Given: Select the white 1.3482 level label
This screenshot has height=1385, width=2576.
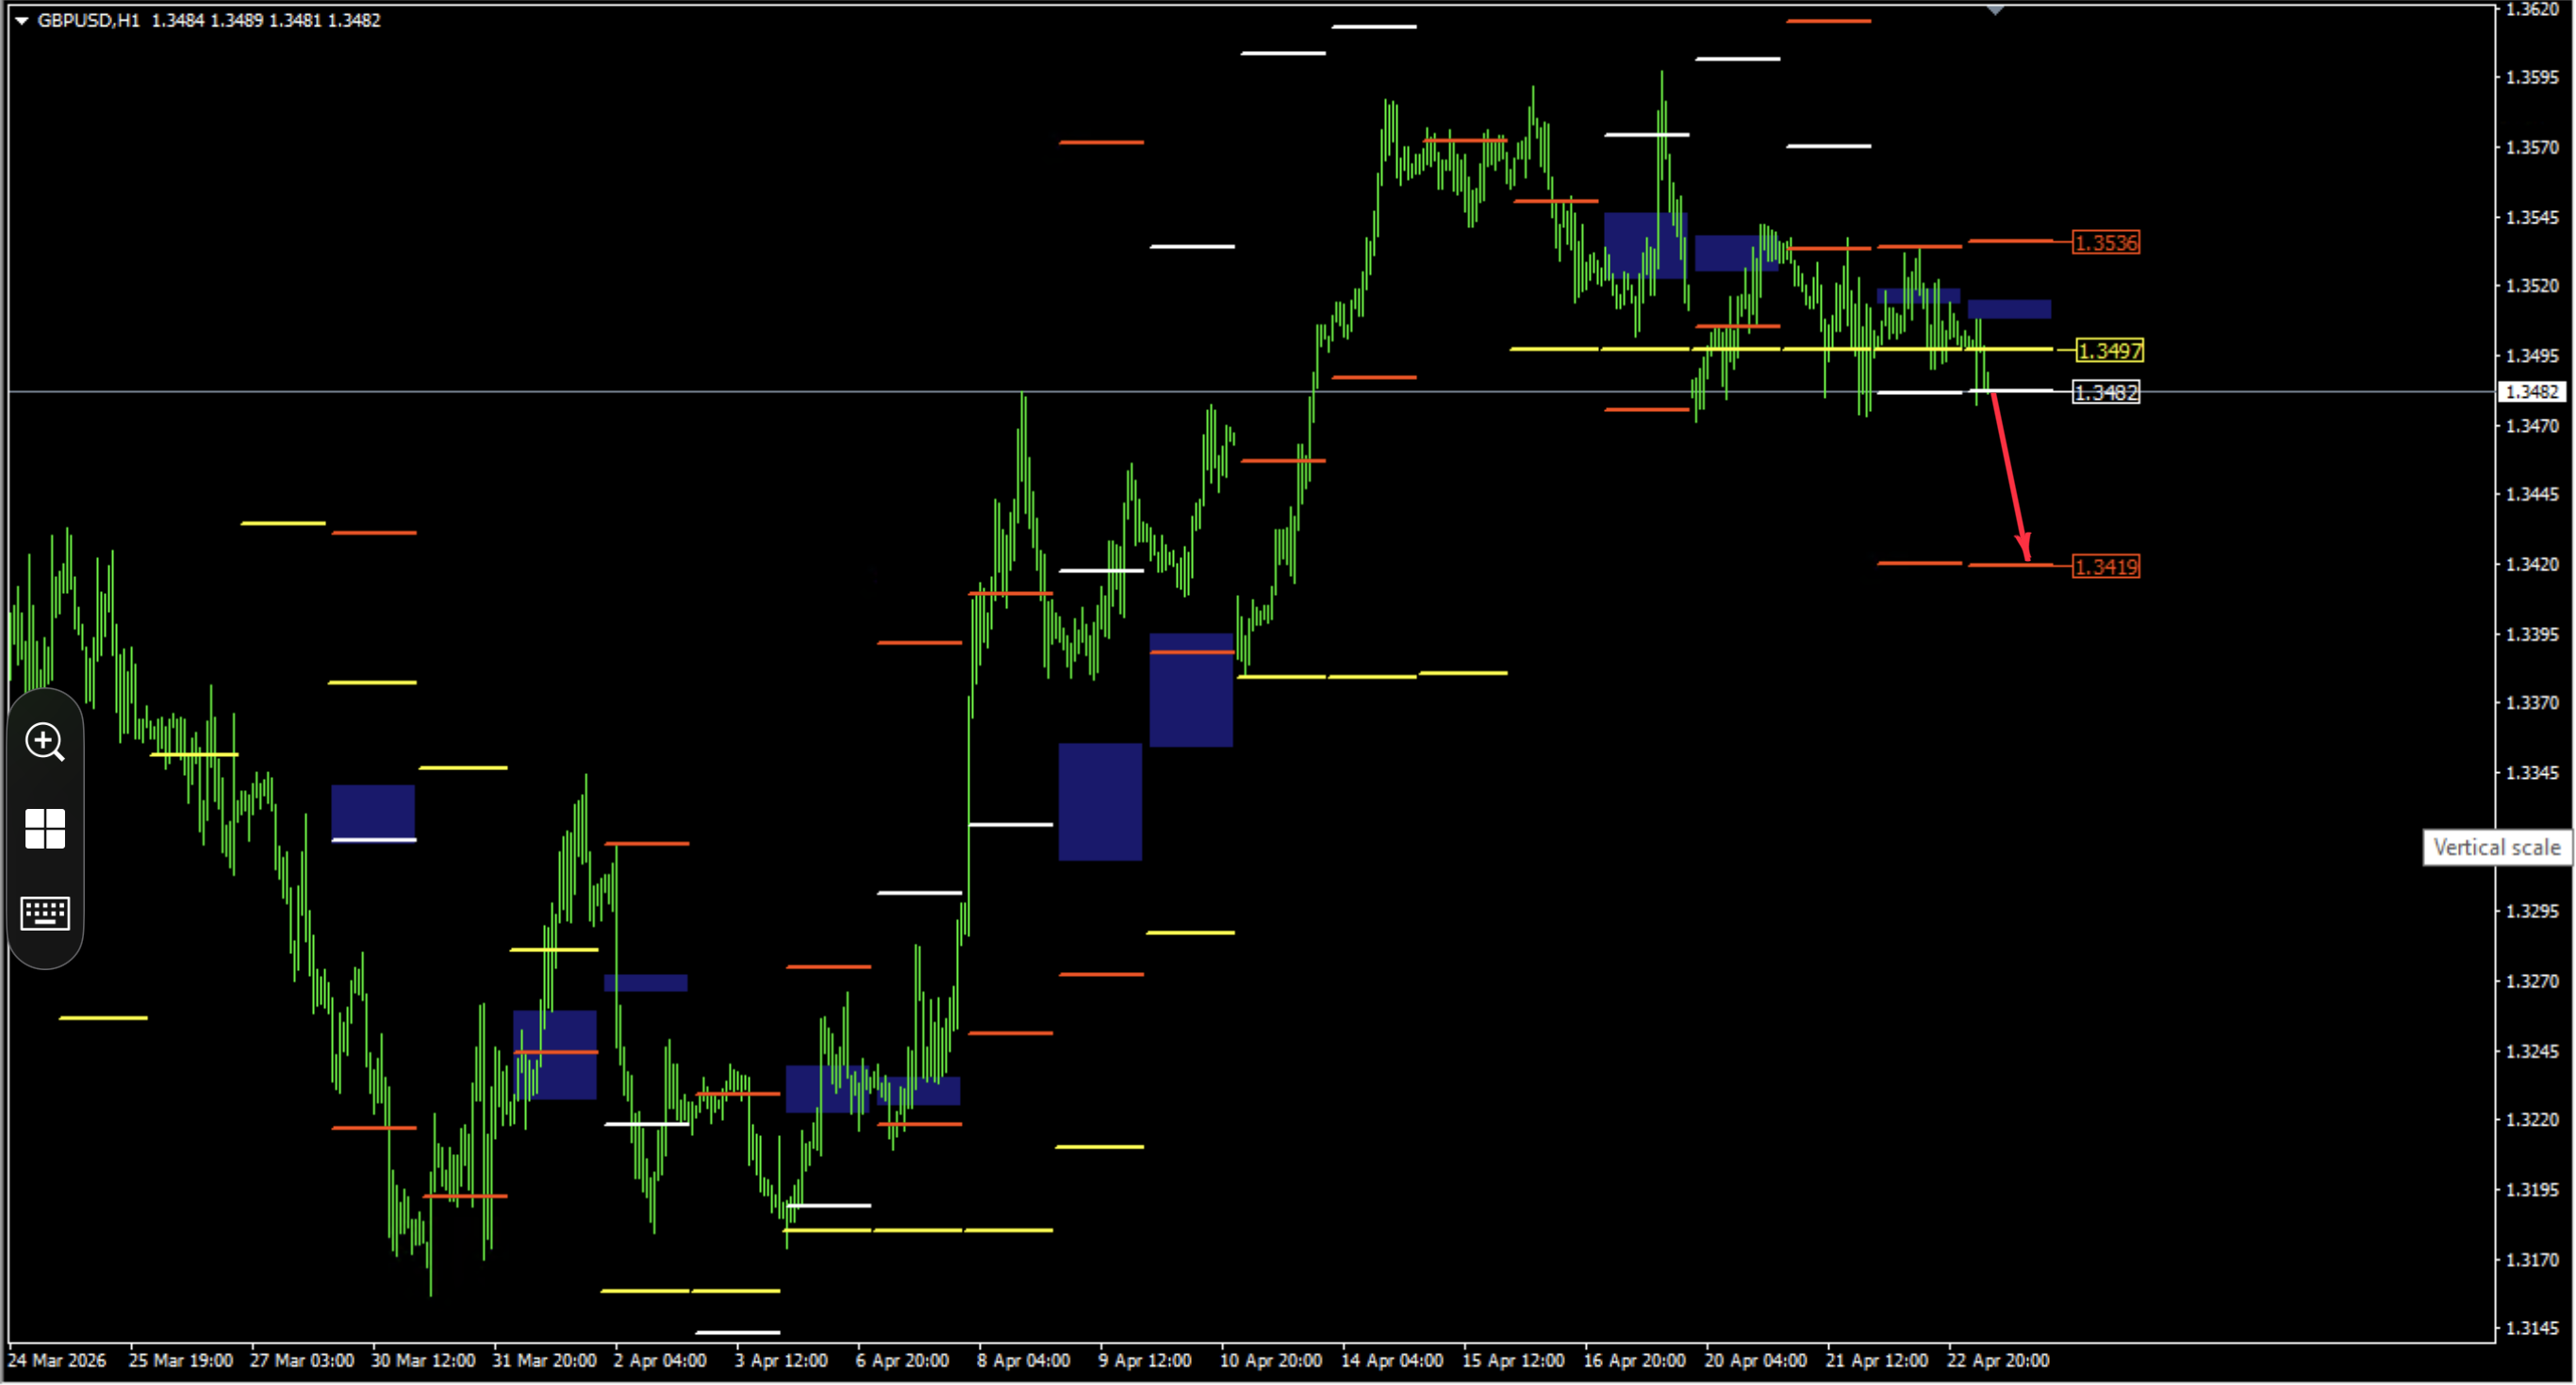Looking at the screenshot, I should coord(2106,393).
